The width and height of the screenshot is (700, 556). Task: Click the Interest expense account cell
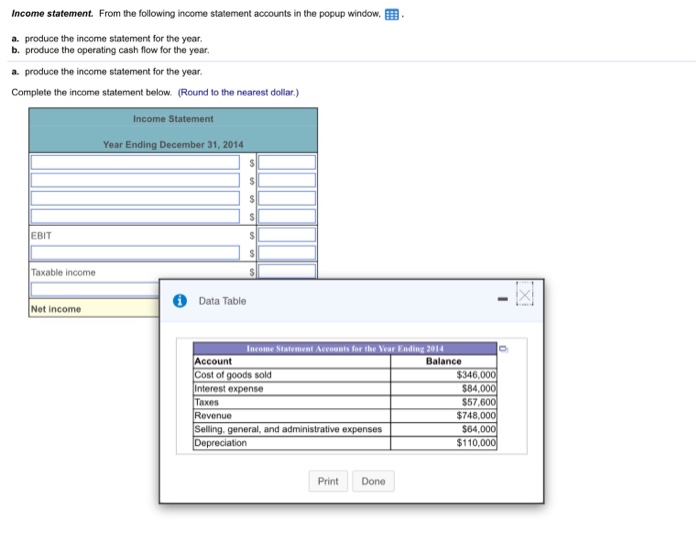pyautogui.click(x=292, y=389)
